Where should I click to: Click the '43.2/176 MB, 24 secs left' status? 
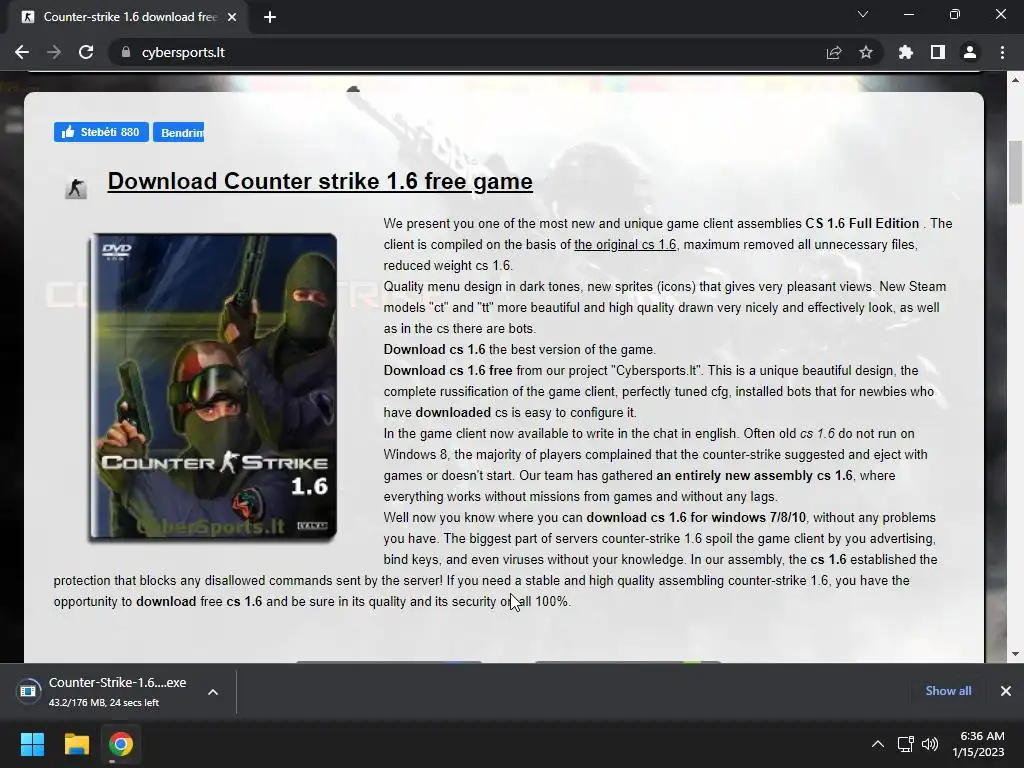[x=104, y=703]
